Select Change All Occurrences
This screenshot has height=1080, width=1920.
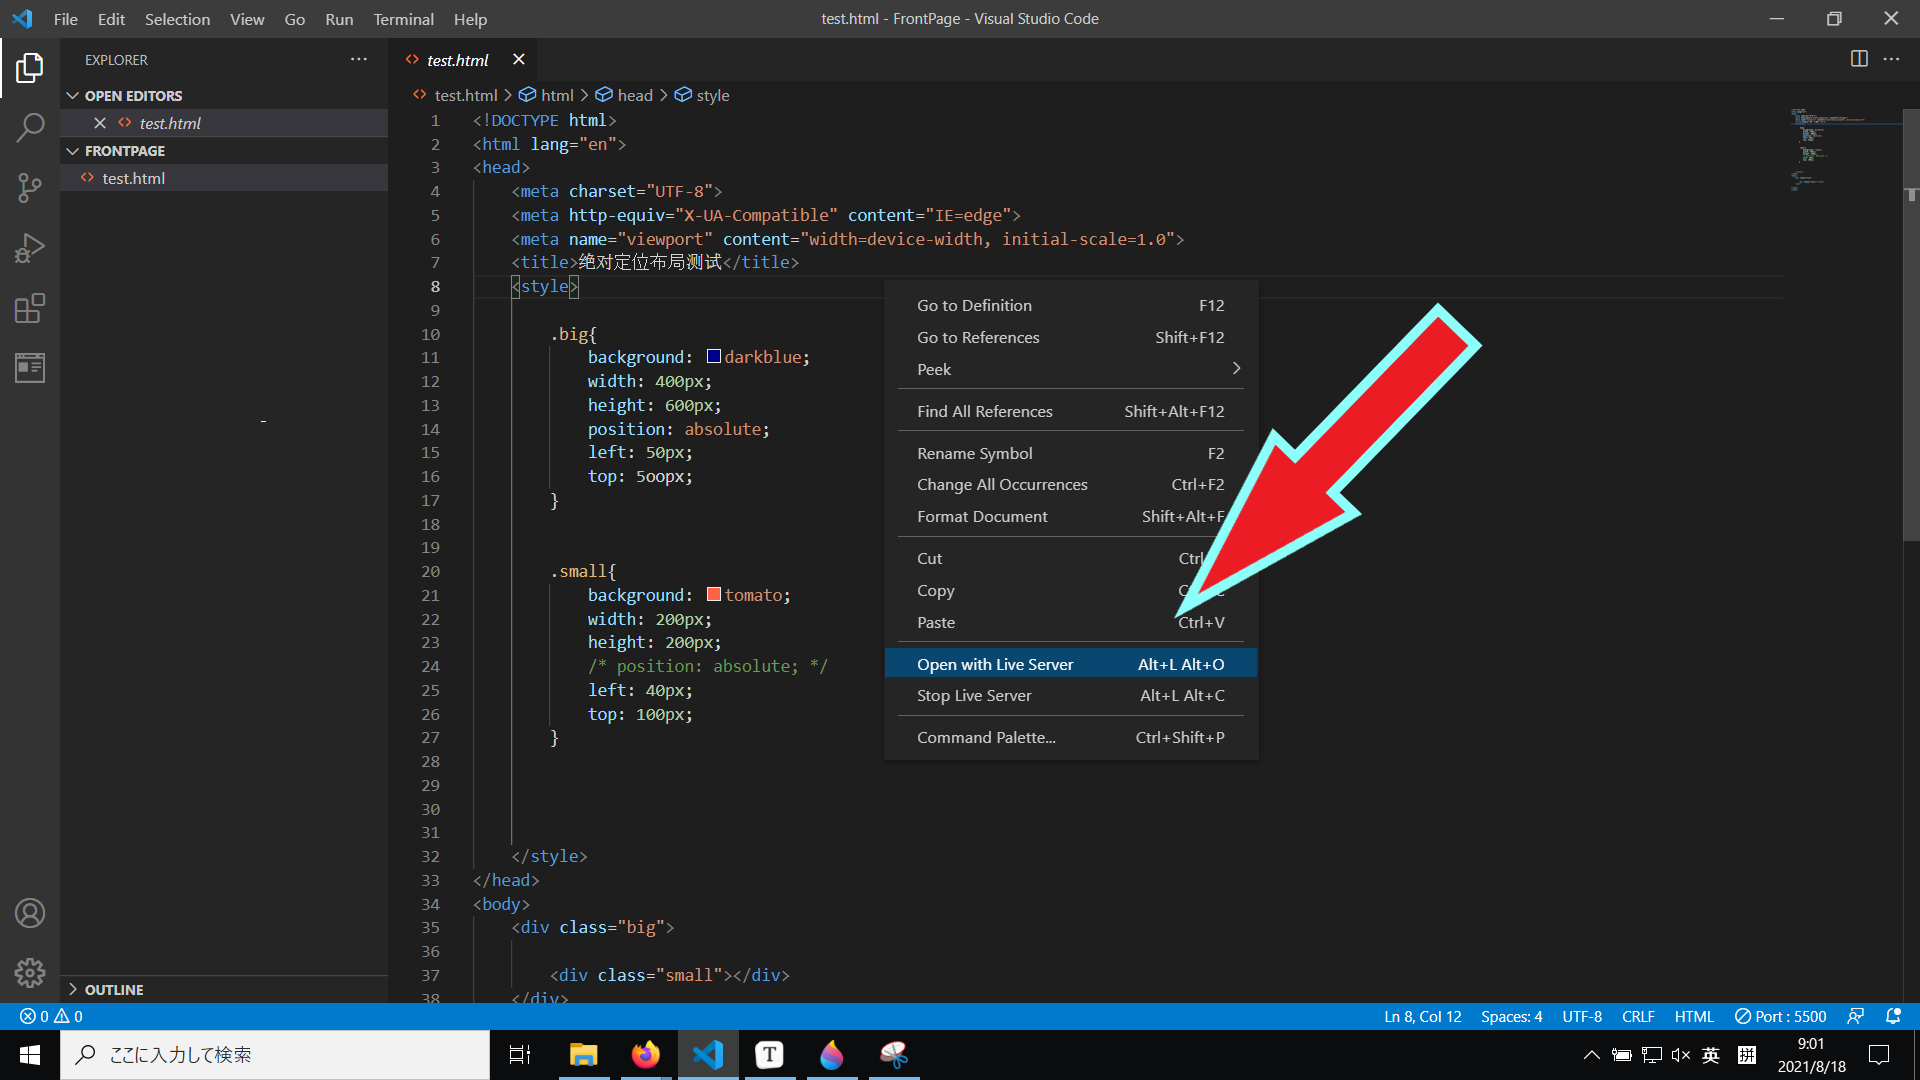[x=1070, y=485]
